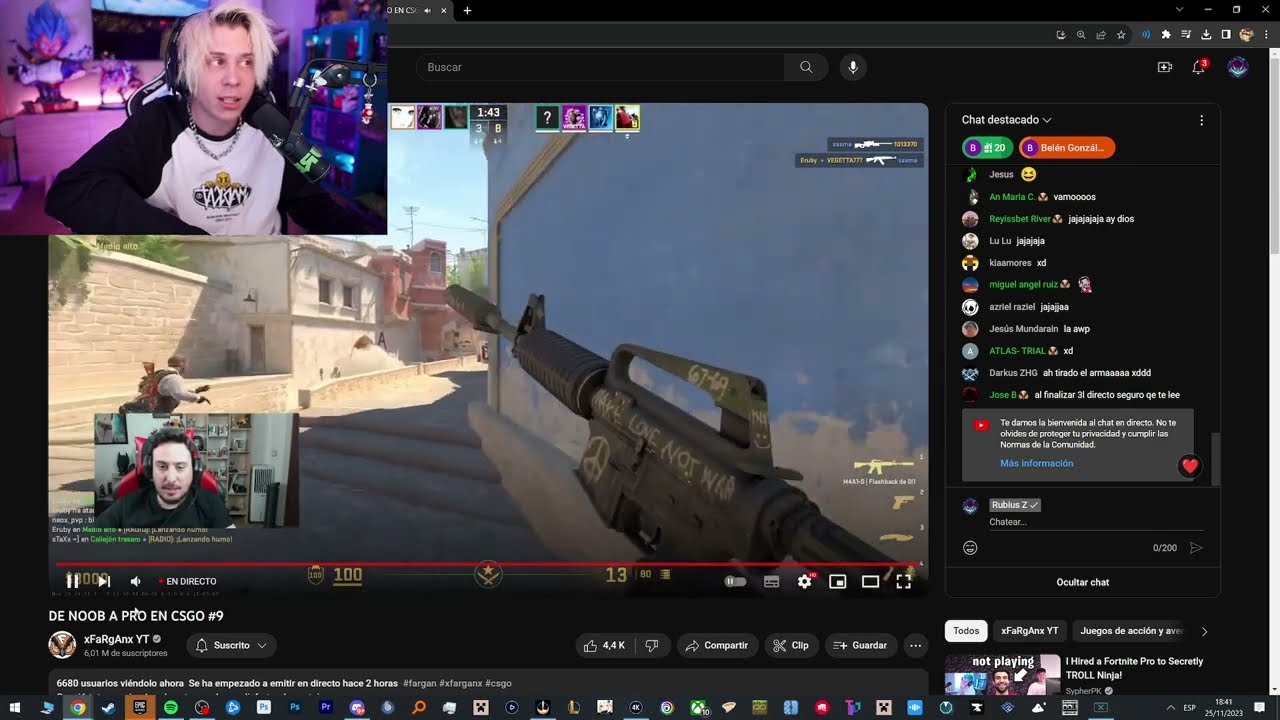Click the xFaRgAnx channel avatar
Image resolution: width=1280 pixels, height=720 pixels.
pyautogui.click(x=62, y=645)
